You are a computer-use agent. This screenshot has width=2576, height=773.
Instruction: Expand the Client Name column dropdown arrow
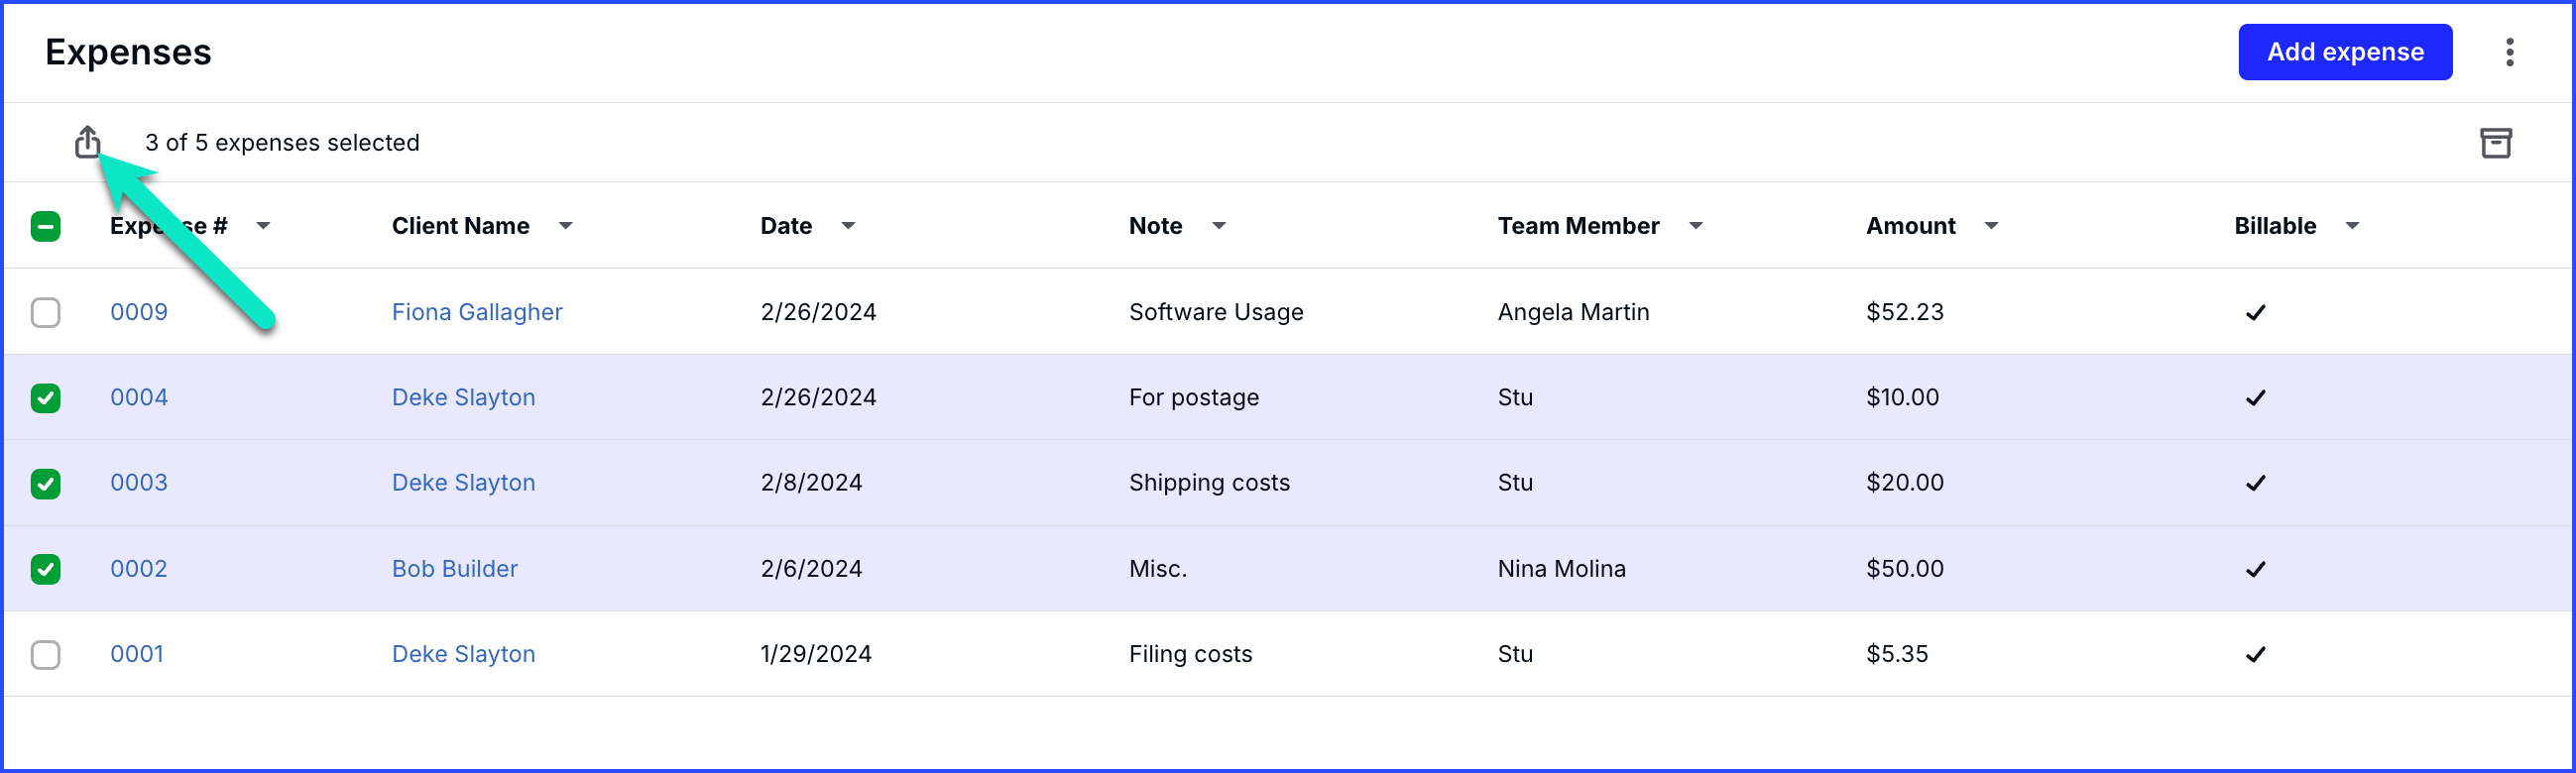[x=565, y=226]
